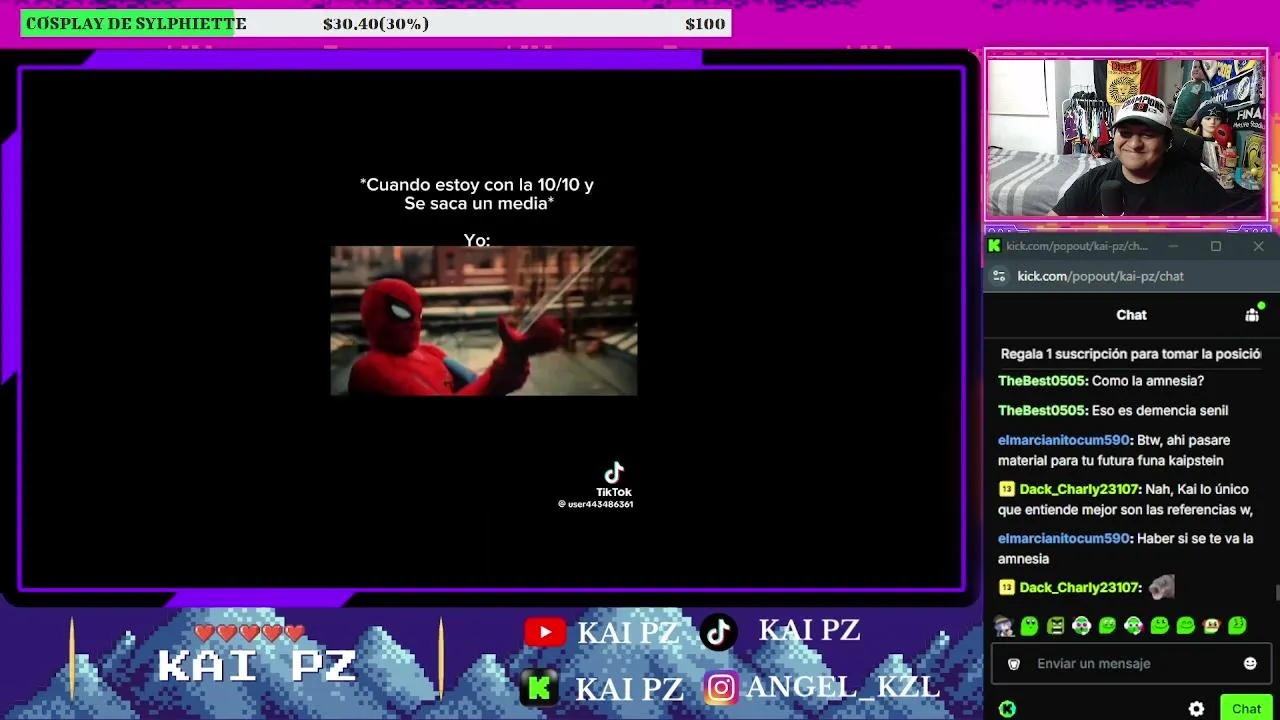Image resolution: width=1280 pixels, height=720 pixels.
Task: Click the "$30.40(30%)" goal amount
Action: (x=376, y=24)
